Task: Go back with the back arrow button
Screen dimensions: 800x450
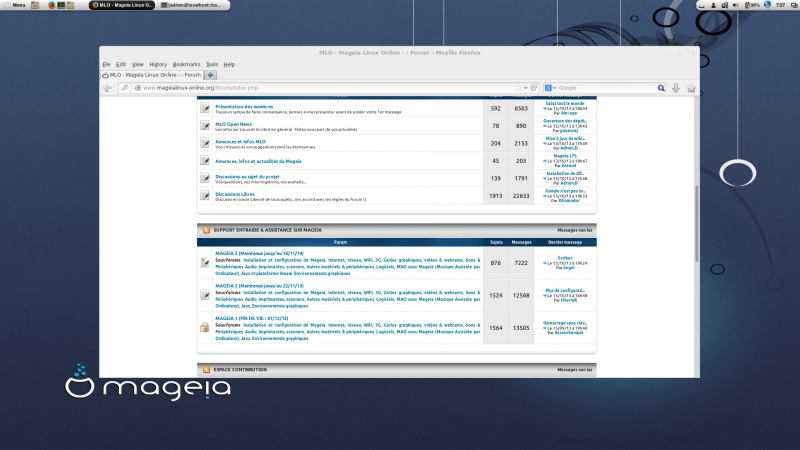Action: pos(108,88)
